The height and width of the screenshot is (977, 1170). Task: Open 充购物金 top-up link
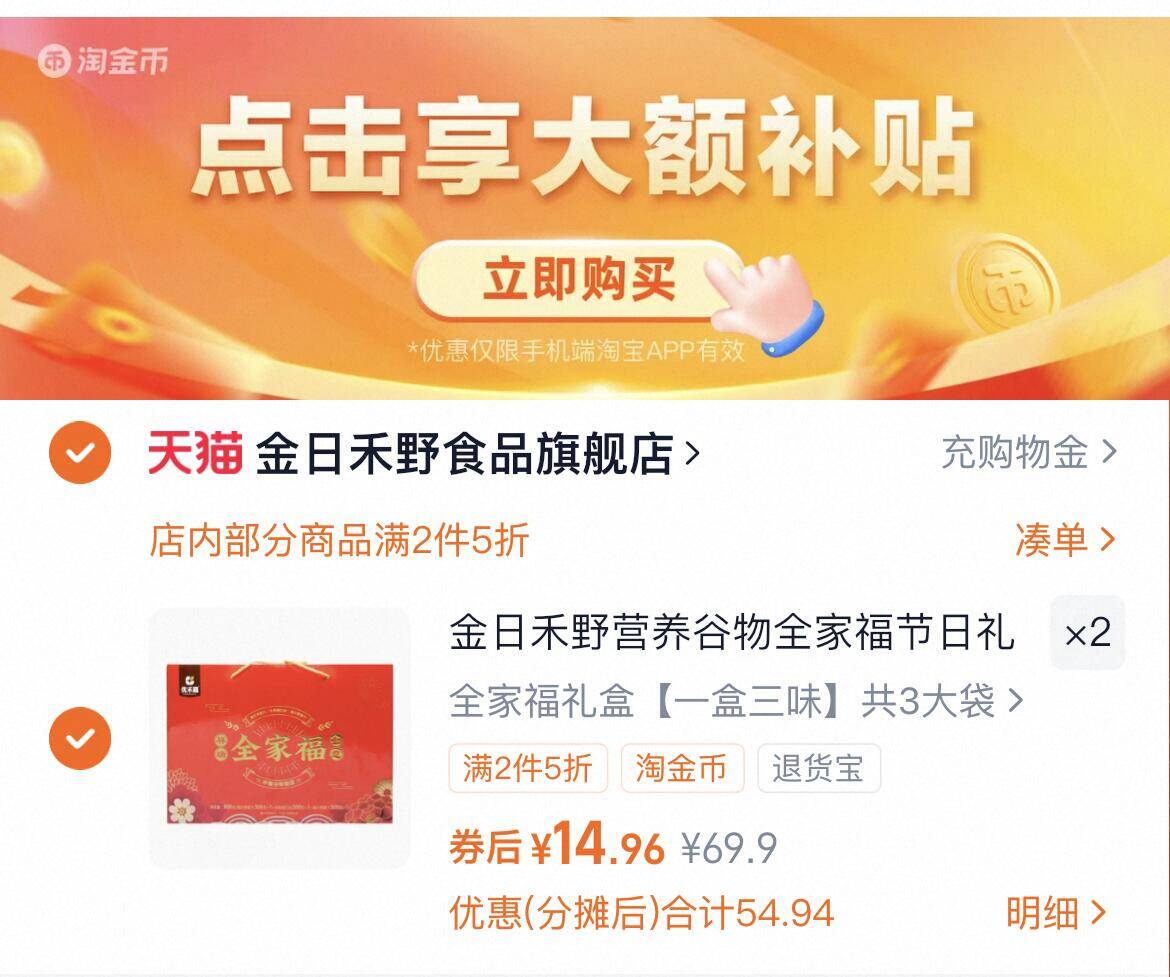pos(1029,452)
